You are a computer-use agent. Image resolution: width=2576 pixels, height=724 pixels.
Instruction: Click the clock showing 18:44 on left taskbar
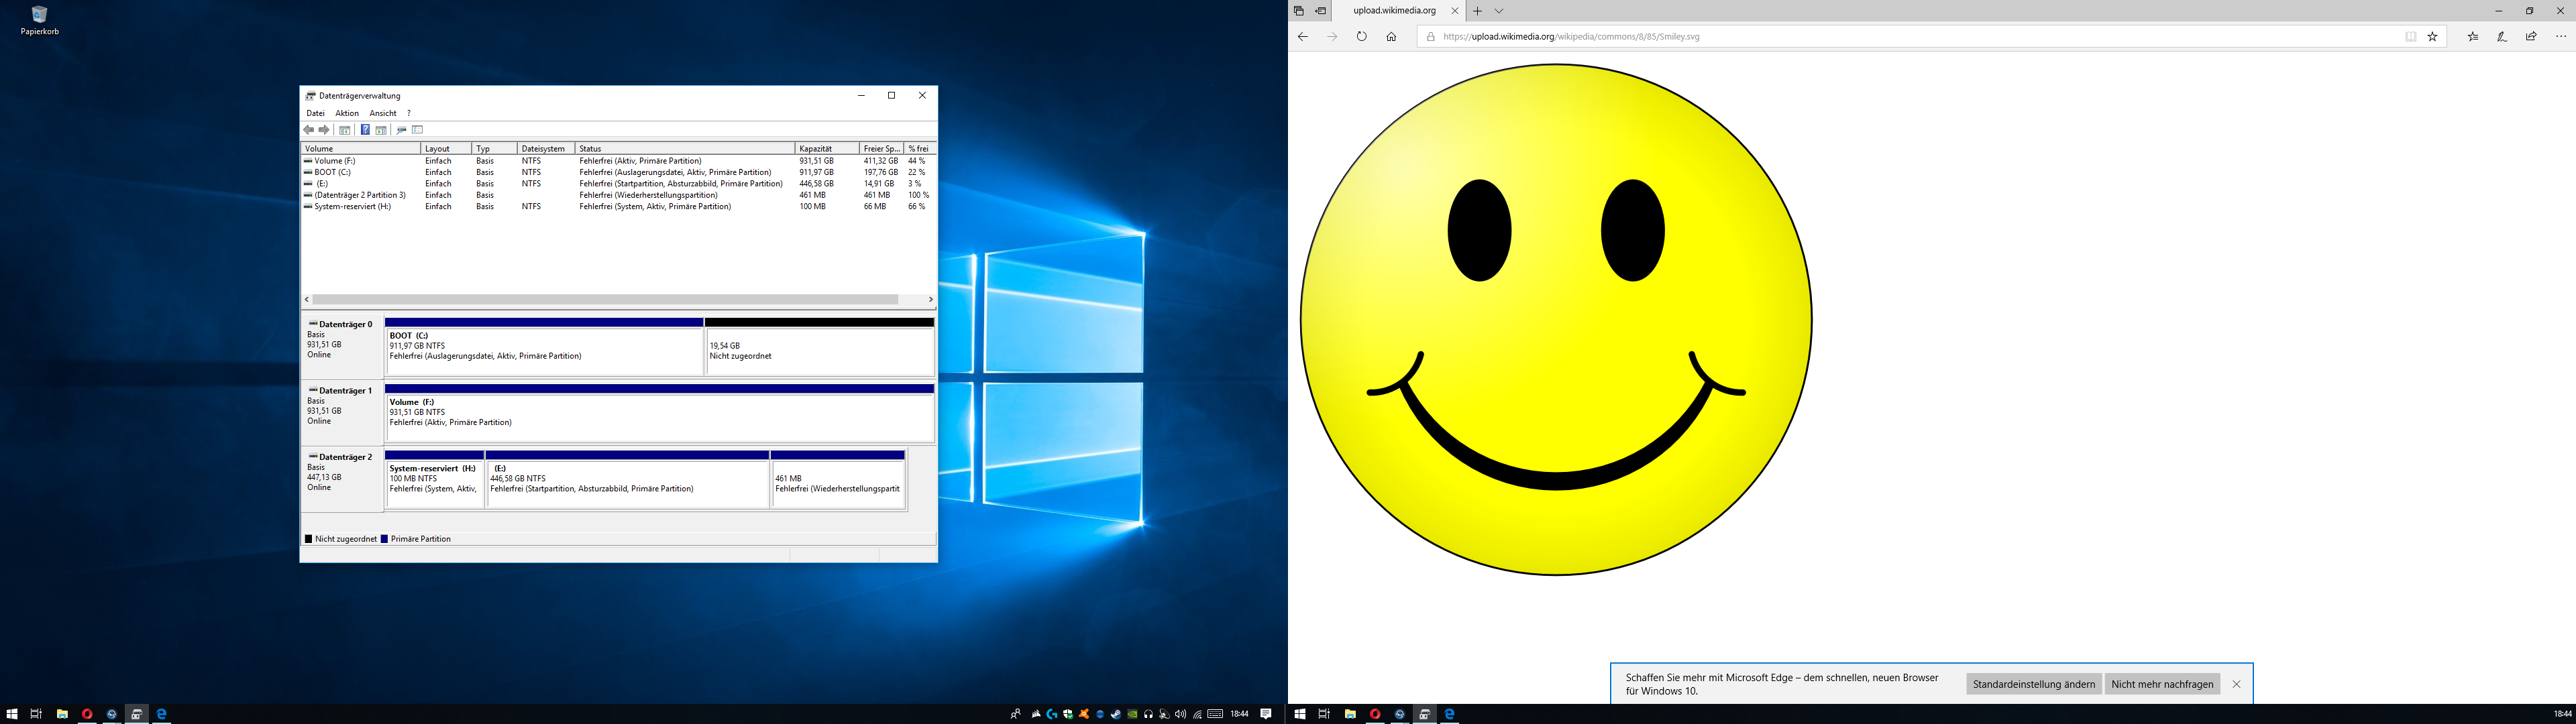click(1240, 714)
